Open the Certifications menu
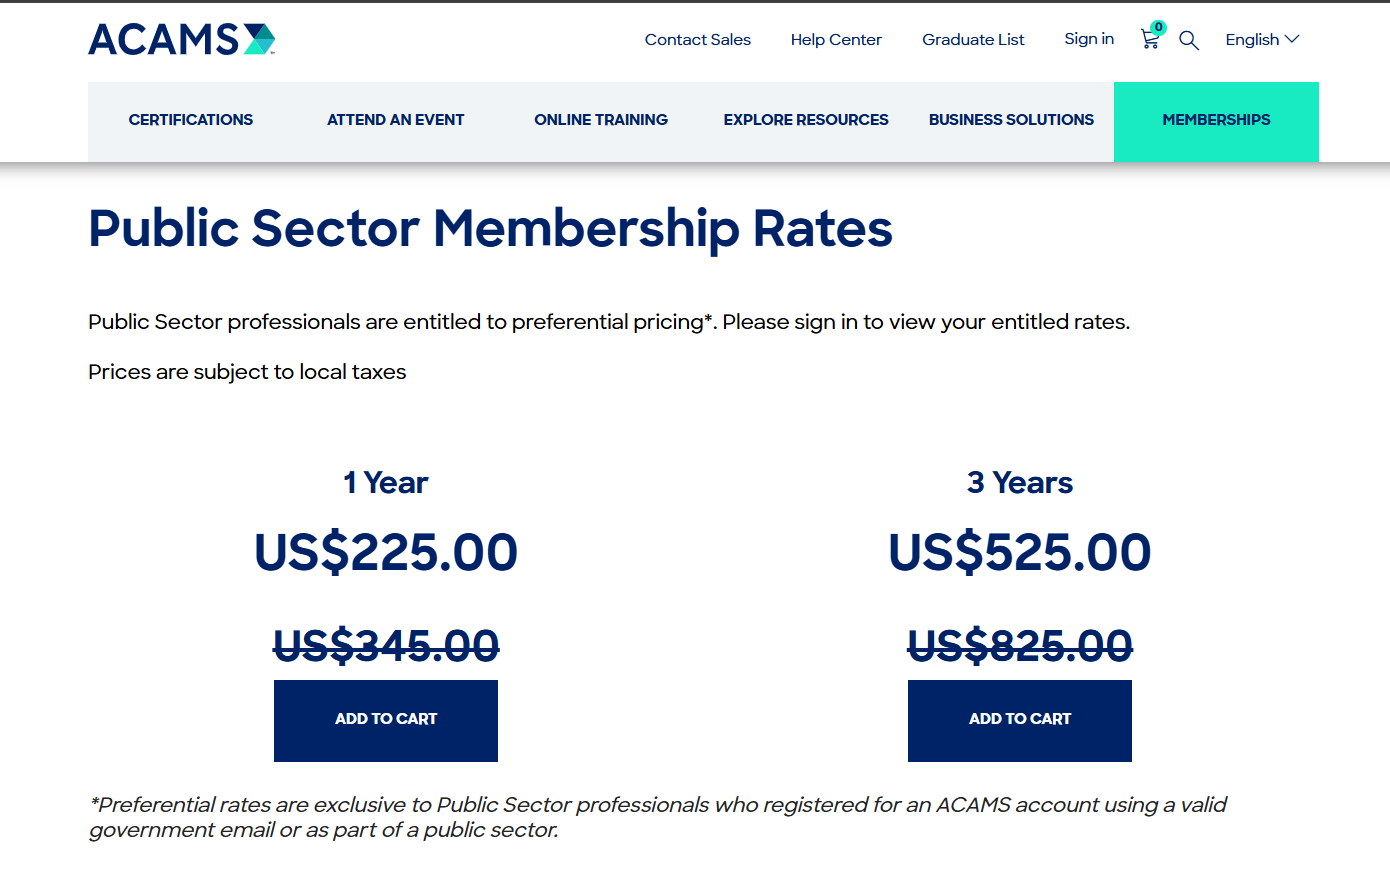 click(x=190, y=119)
